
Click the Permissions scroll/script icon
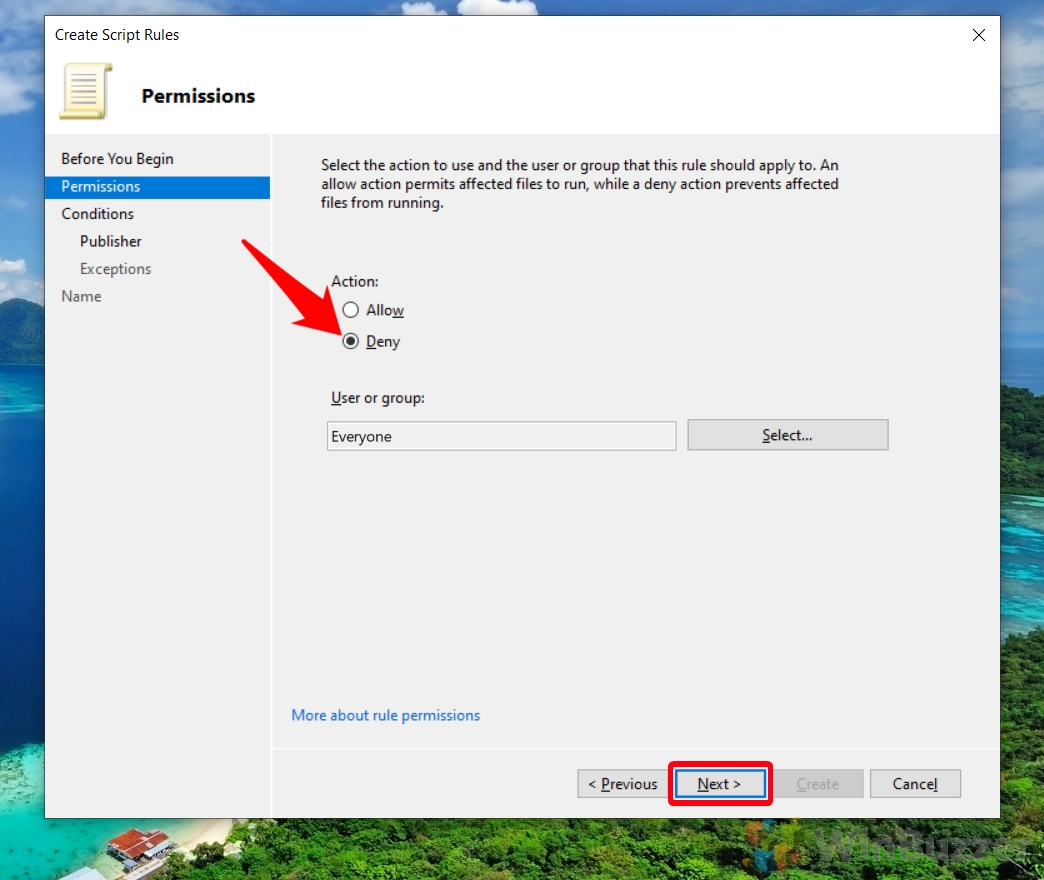pos(85,90)
